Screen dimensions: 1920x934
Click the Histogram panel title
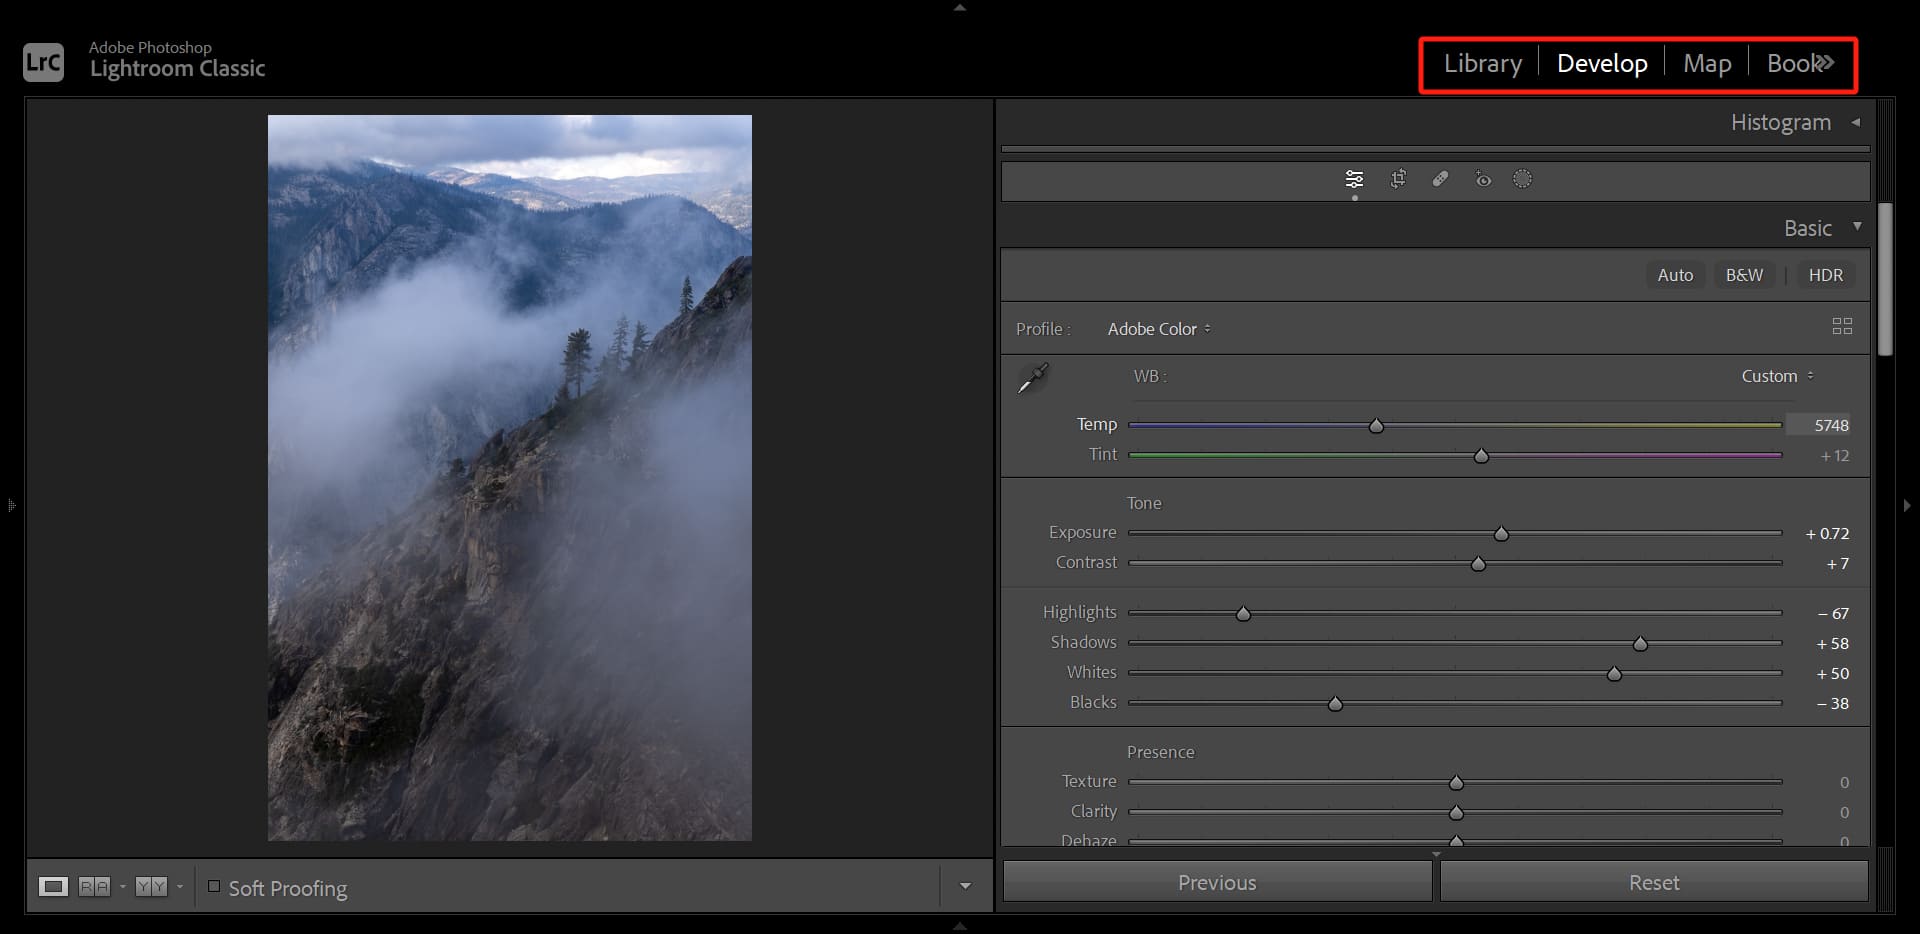[1780, 122]
